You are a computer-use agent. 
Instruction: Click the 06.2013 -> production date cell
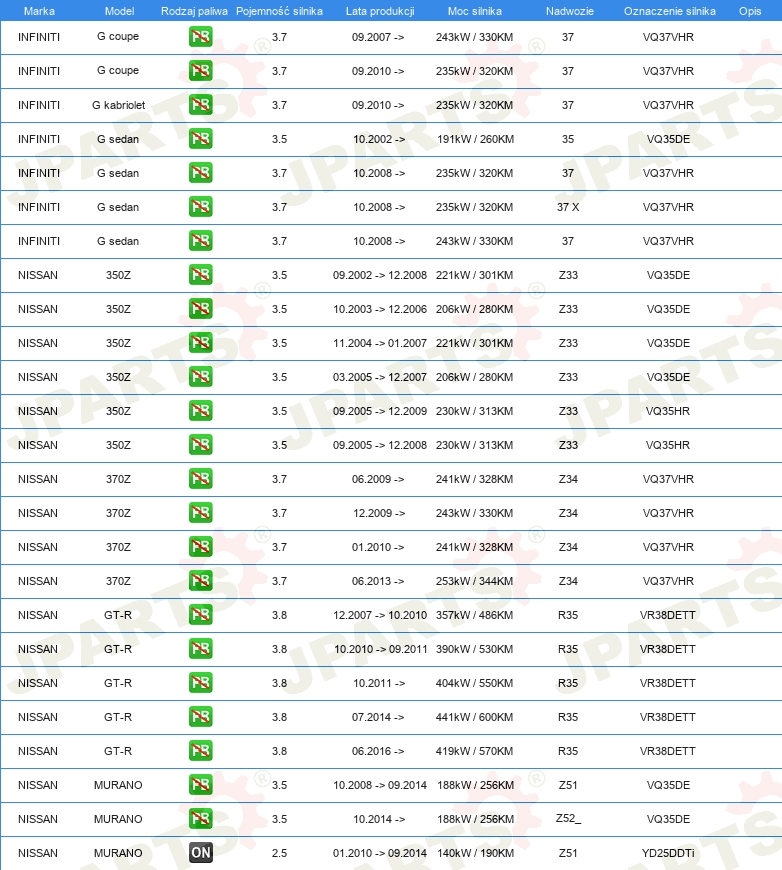pos(378,581)
